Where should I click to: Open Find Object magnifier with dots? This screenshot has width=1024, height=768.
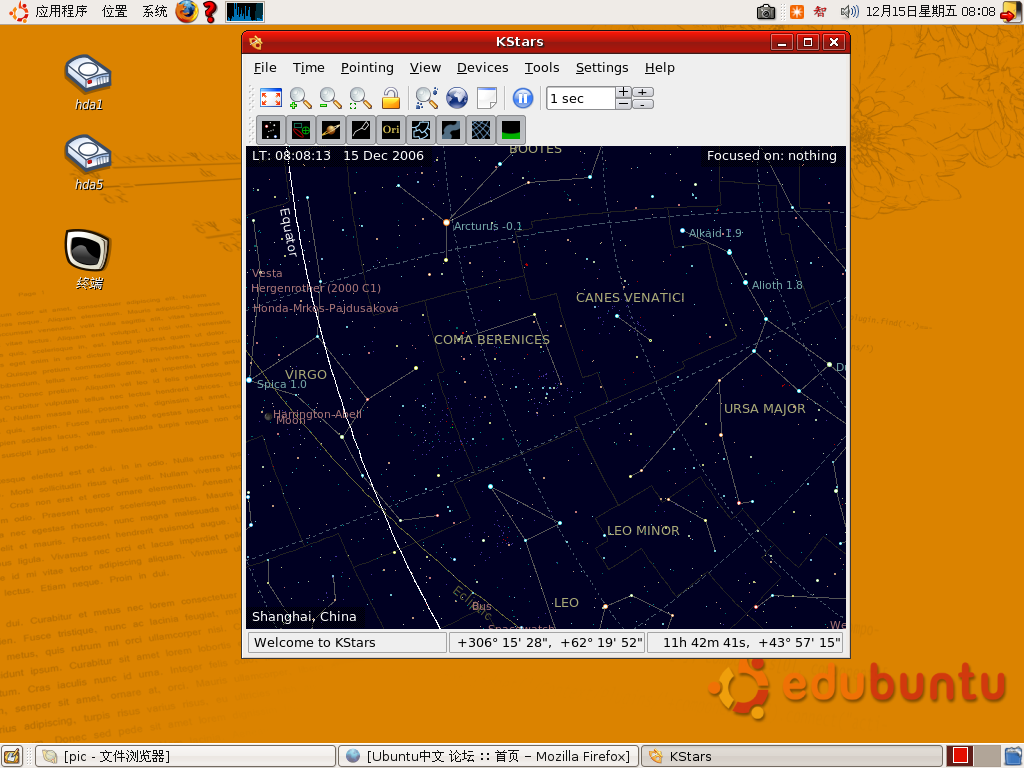pos(426,99)
